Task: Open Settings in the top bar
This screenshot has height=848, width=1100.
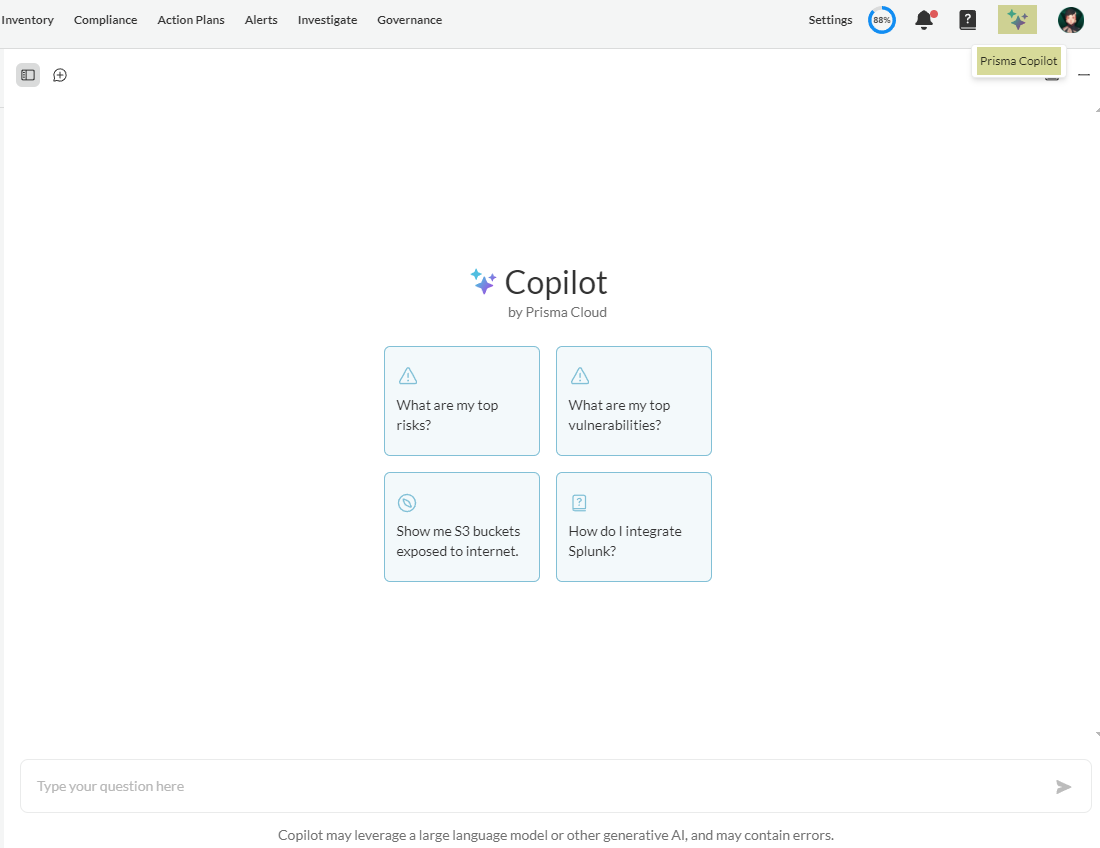Action: coord(830,20)
